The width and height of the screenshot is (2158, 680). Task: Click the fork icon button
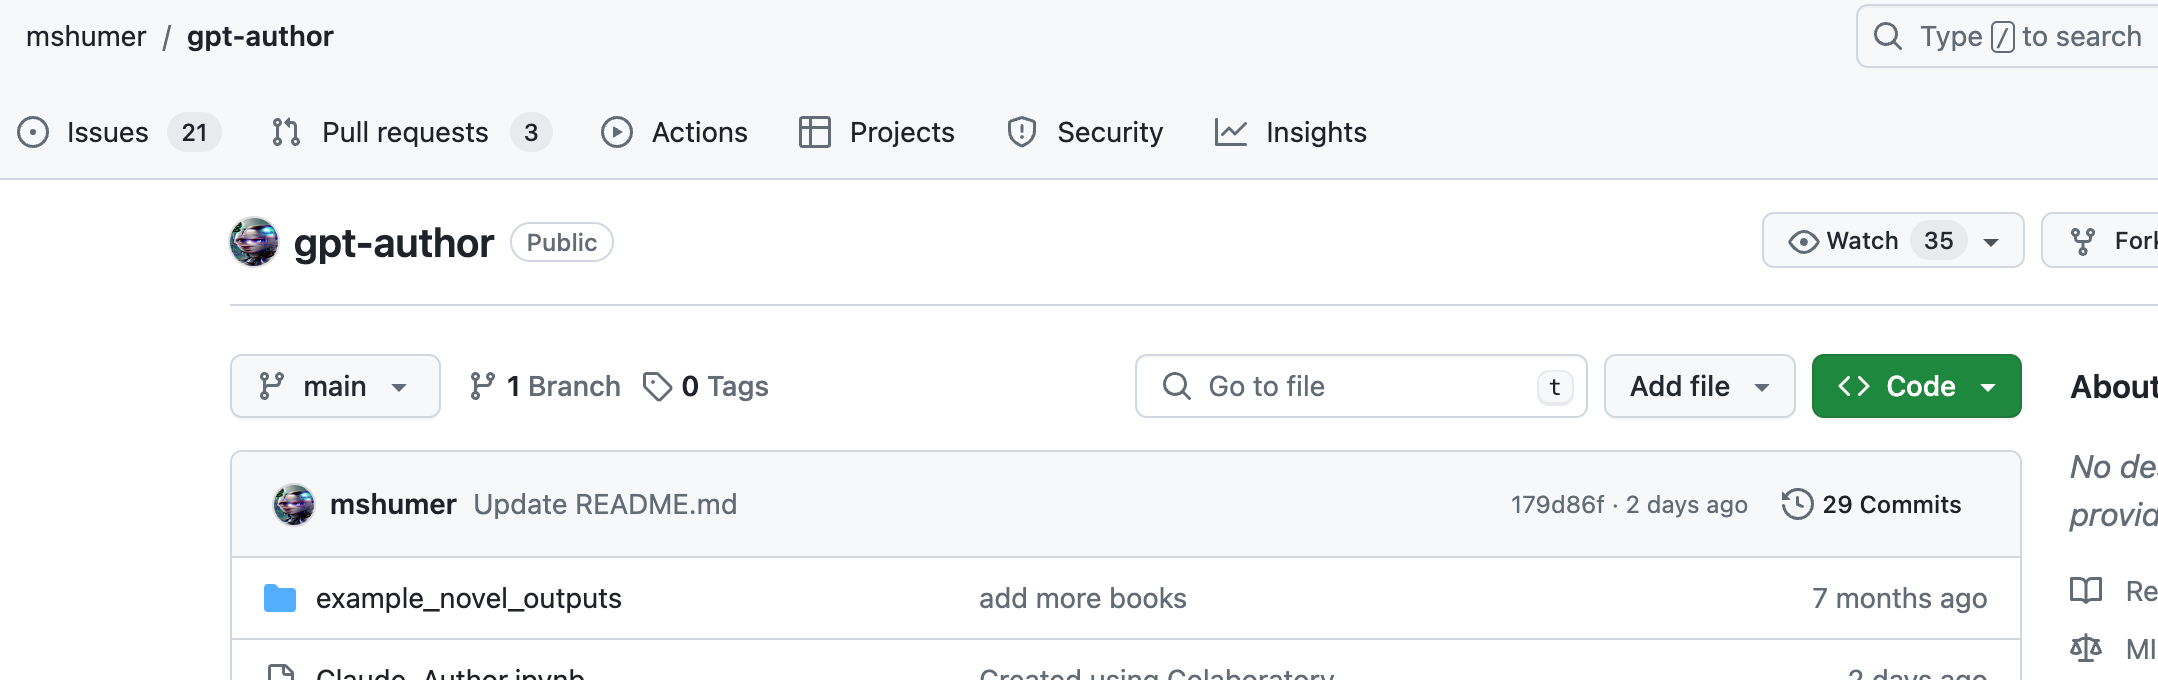2083,241
